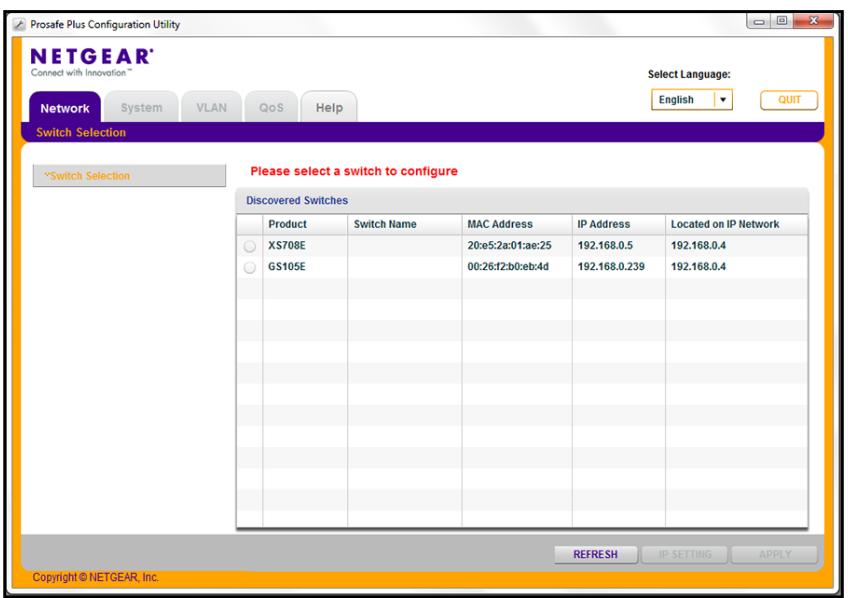The image size is (848, 598).
Task: Click the MAC Address column header
Action: [517, 224]
